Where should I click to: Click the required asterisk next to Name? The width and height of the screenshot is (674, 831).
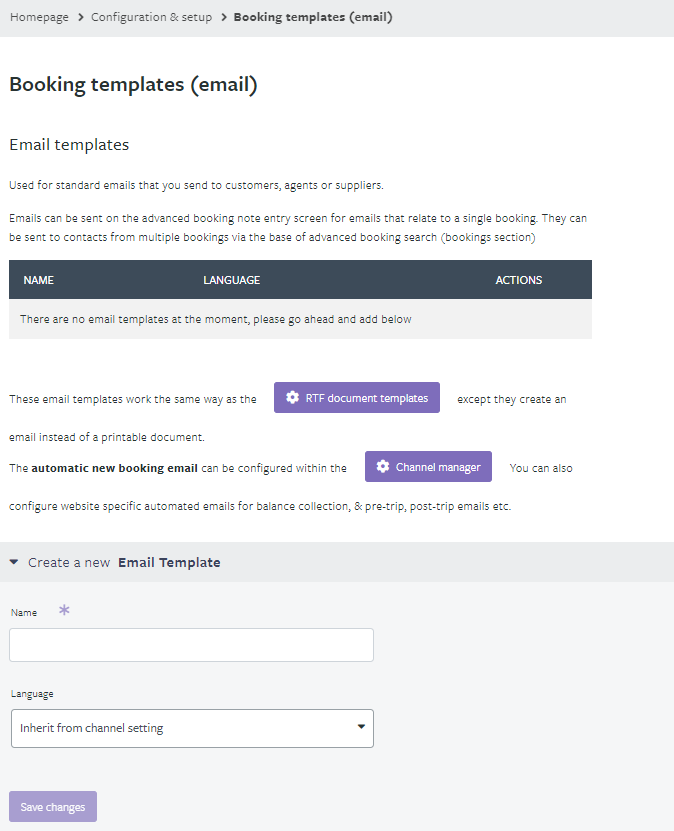(x=64, y=610)
